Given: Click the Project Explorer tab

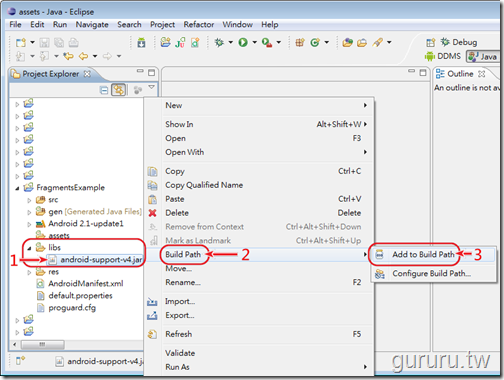Looking at the screenshot, I should coord(51,74).
